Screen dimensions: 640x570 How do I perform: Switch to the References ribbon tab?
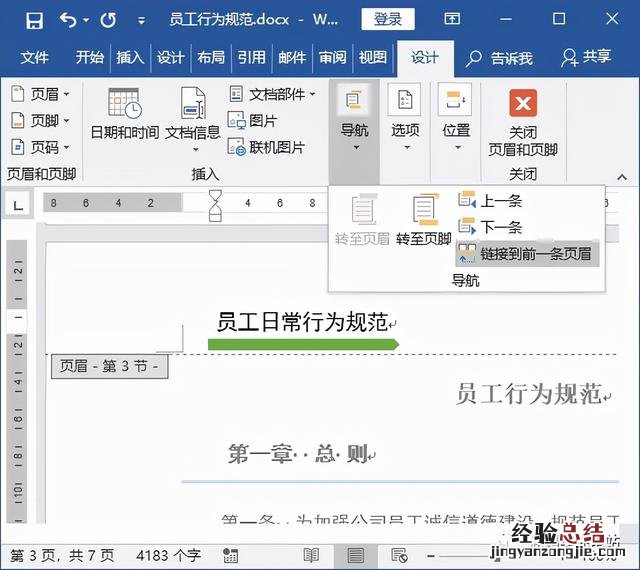point(251,57)
